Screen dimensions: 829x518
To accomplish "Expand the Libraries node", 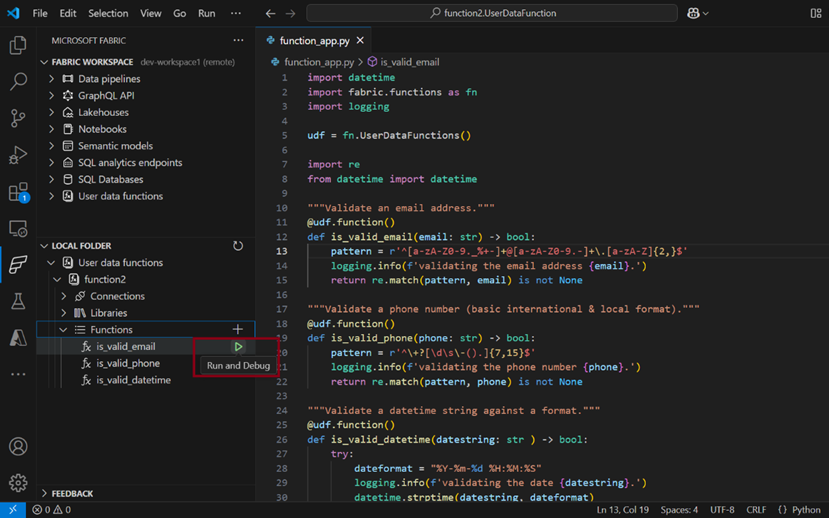I will point(63,313).
